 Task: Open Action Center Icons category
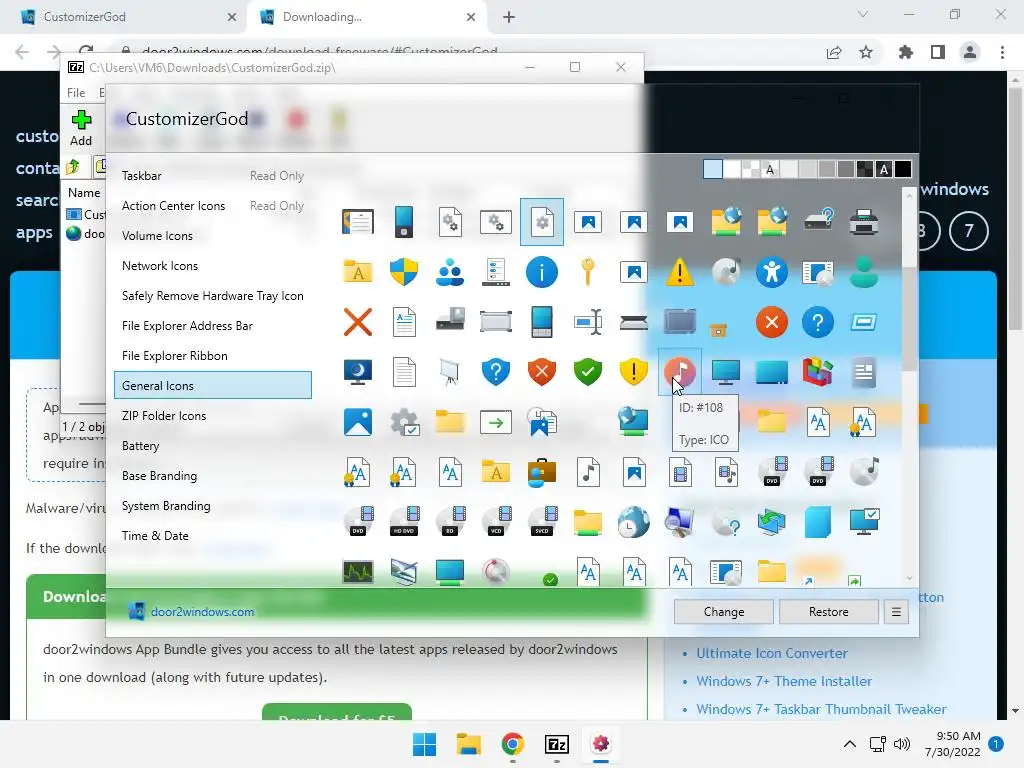pos(213,206)
